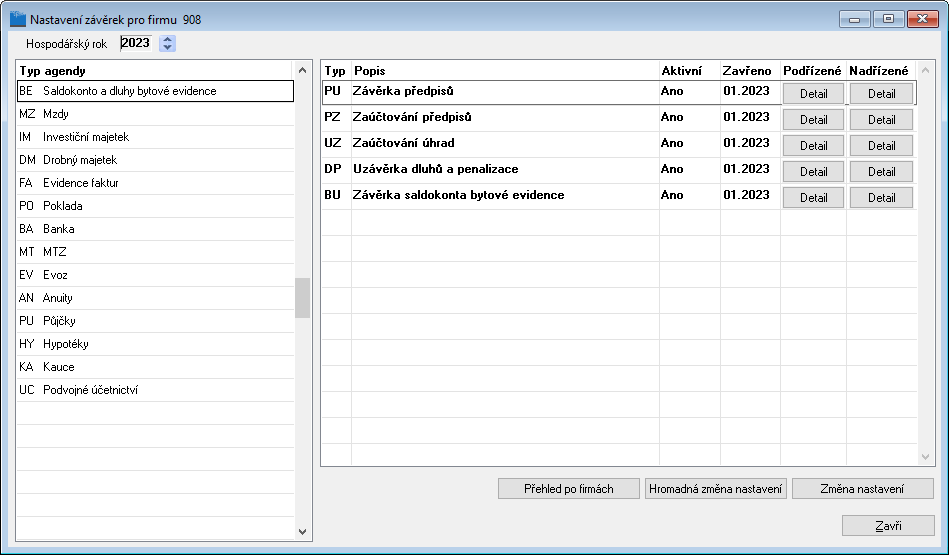Choose the Evidence faktur agenda row

click(156, 183)
